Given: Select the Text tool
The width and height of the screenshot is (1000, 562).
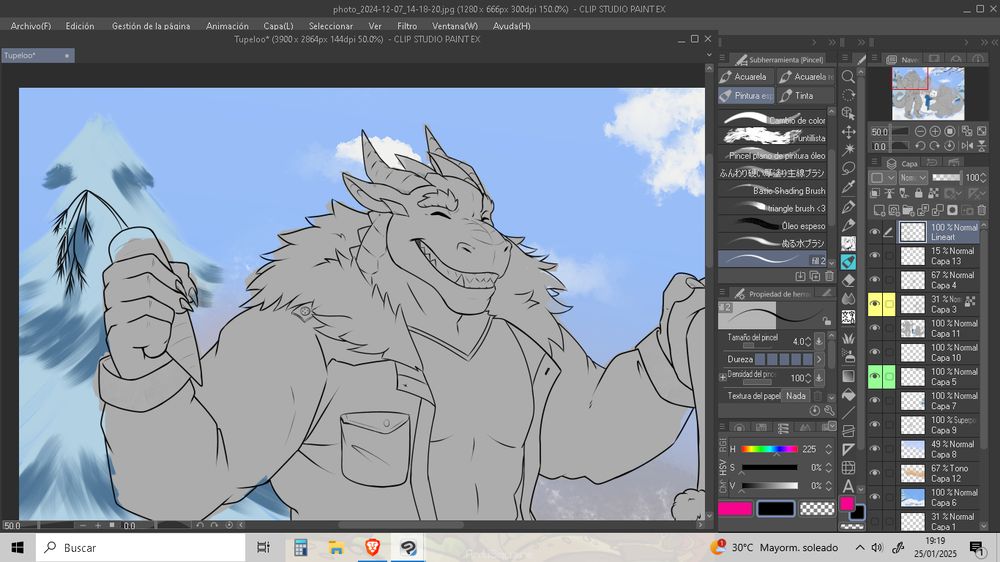Looking at the screenshot, I should pyautogui.click(x=848, y=486).
